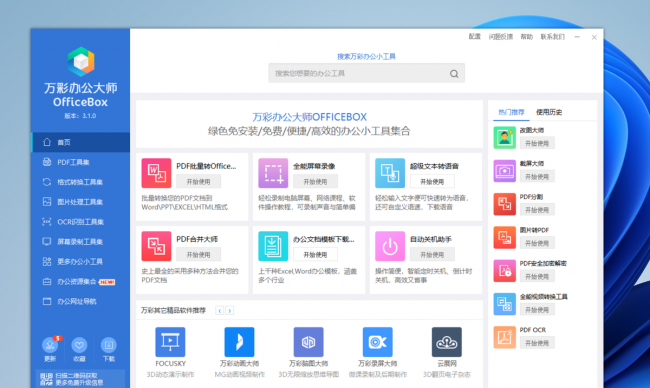The width and height of the screenshot is (650, 388).
Task: Click the 万彩办公大师OFFICEBOX banner title
Action: coord(309,117)
